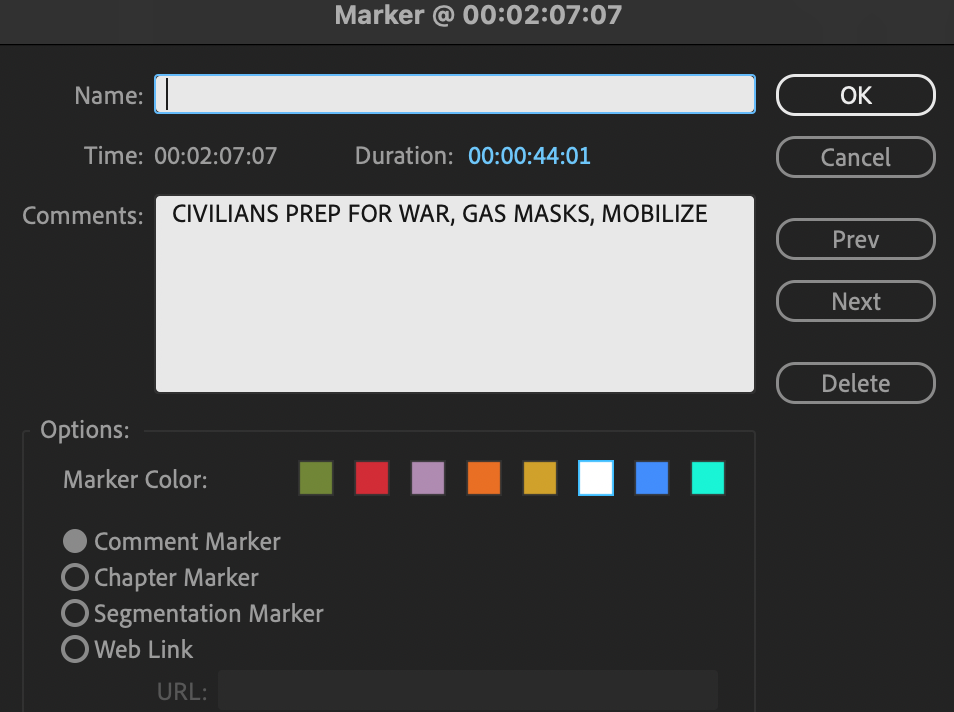Viewport: 954px width, 712px height.
Task: Confirm marker changes with OK
Action: (855, 94)
